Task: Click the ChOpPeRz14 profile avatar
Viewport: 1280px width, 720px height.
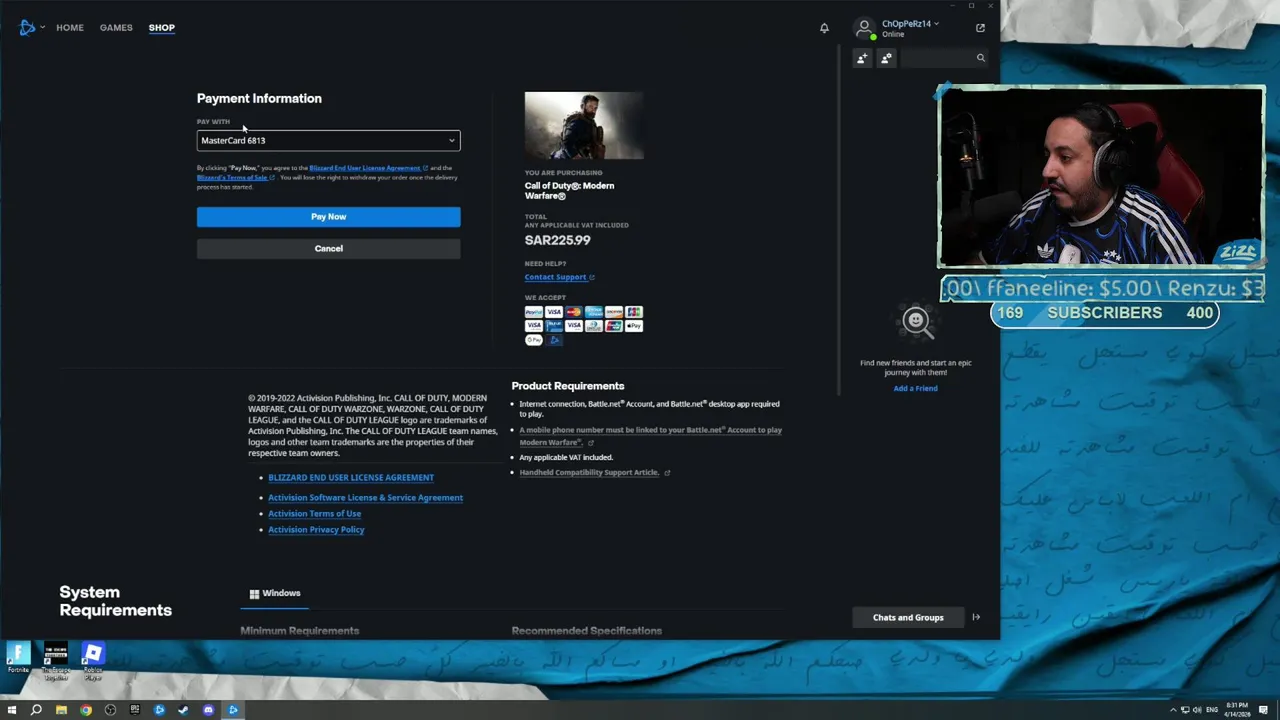Action: 864,28
